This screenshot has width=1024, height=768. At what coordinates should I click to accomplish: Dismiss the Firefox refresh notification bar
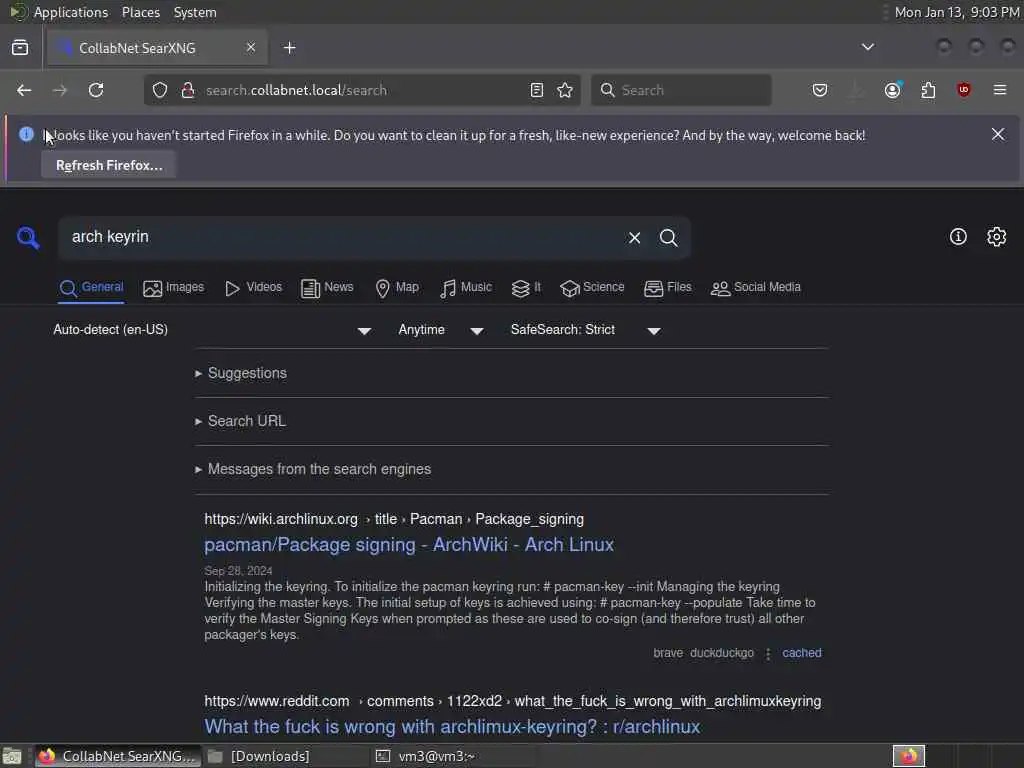(998, 135)
